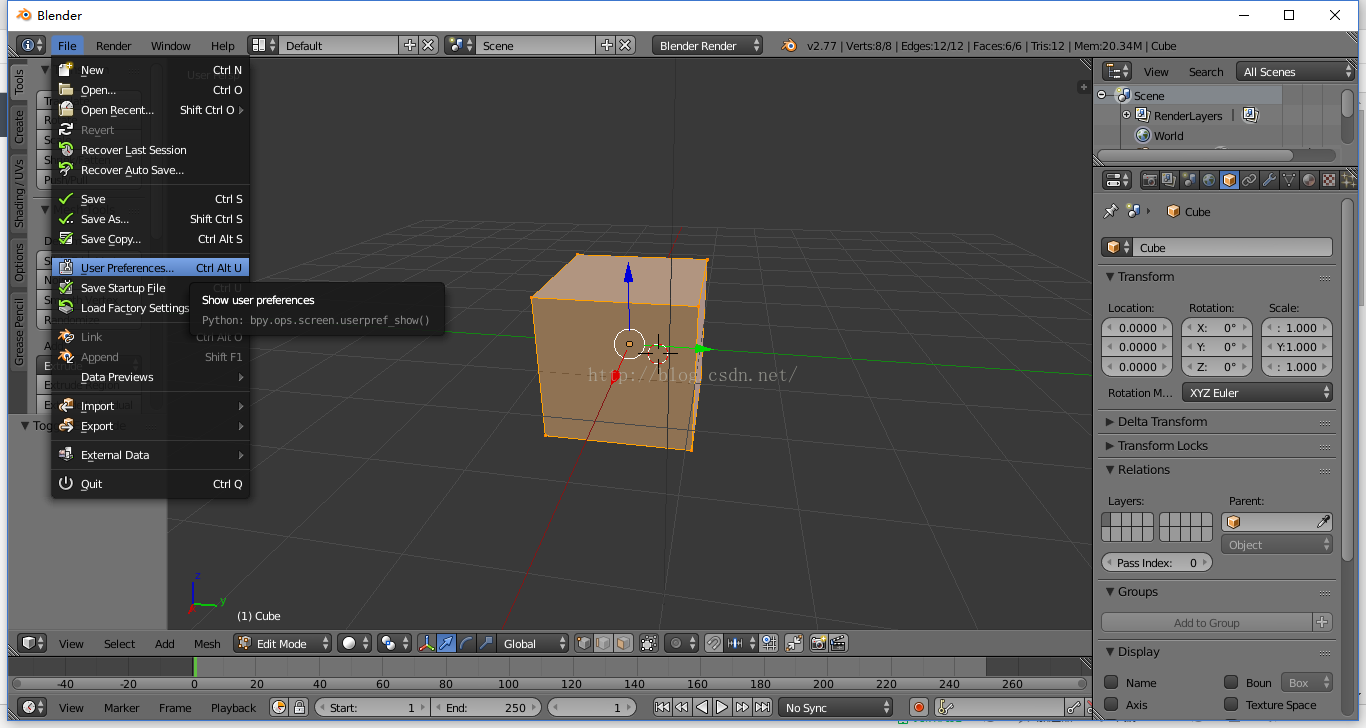This screenshot has width=1366, height=728.
Task: Open the Object properties tab (orange cube)
Action: (1229, 180)
